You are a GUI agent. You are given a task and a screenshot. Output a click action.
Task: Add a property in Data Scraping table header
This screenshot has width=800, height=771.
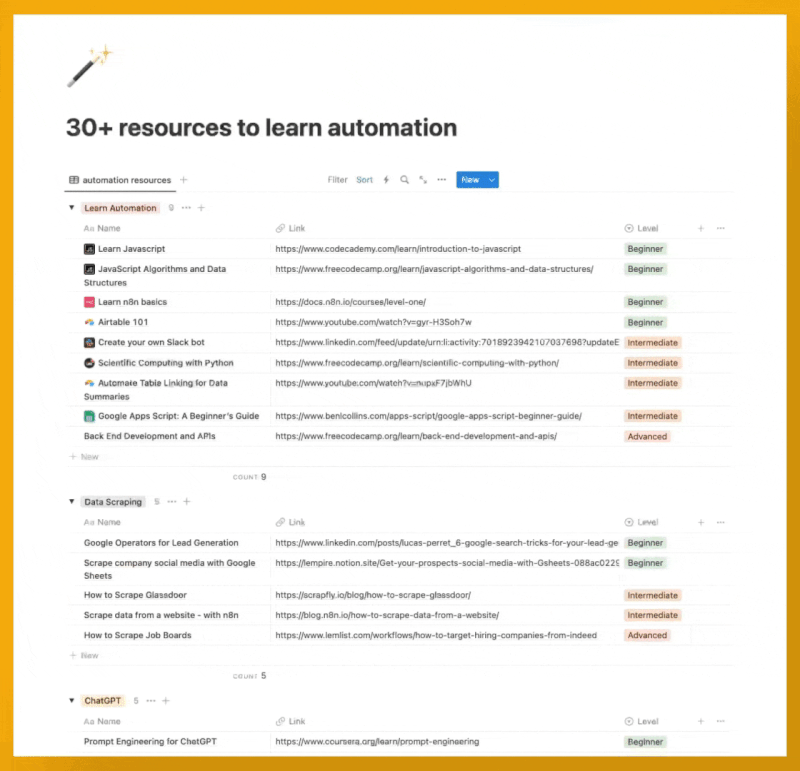point(701,522)
